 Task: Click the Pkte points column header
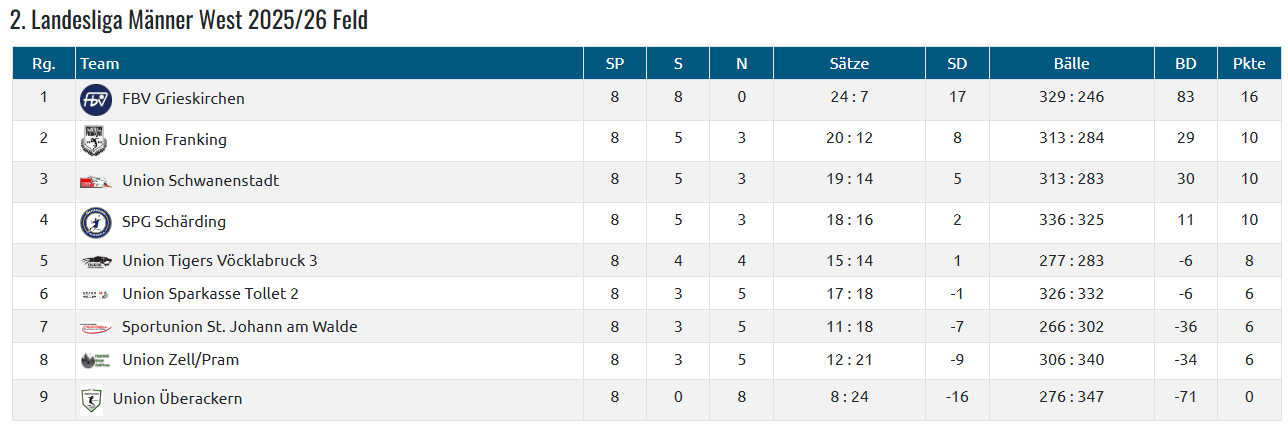coord(1249,64)
